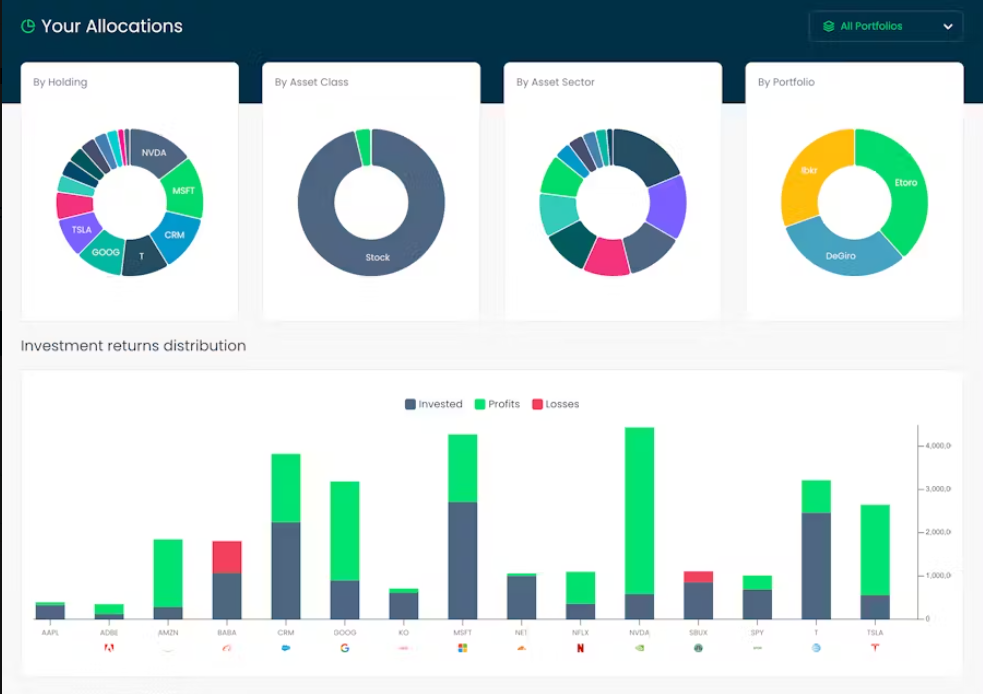Click the SBUX red losses bar segment

[698, 577]
